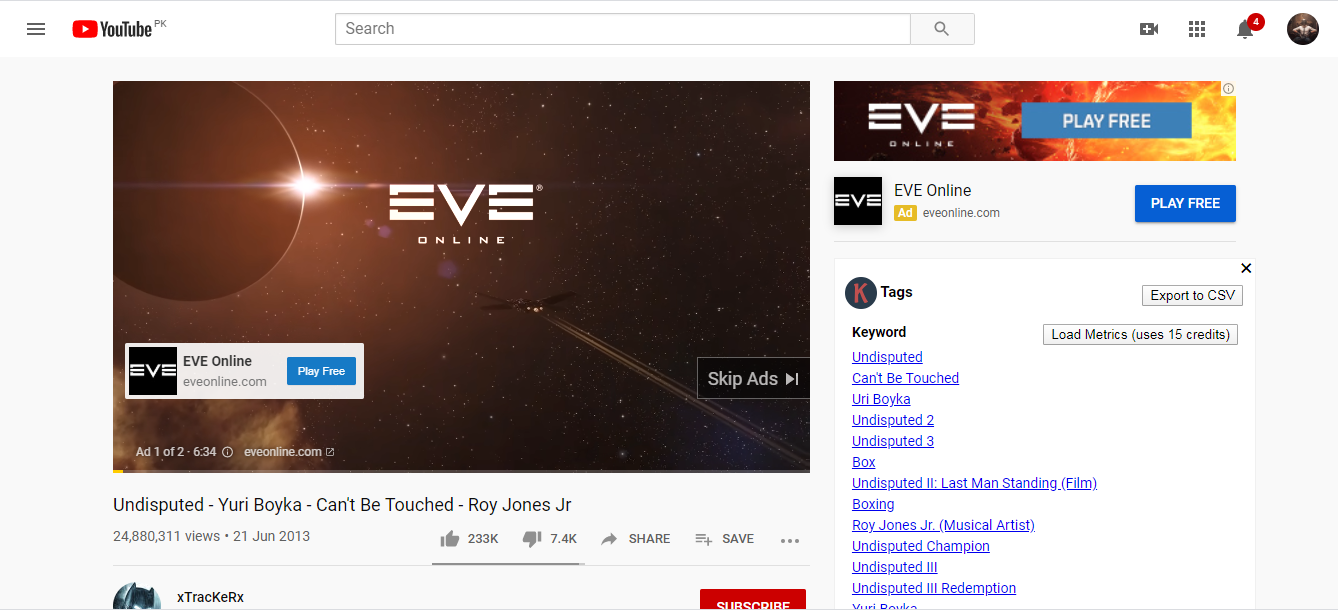Save the video to a playlist
This screenshot has width=1338, height=610.
[724, 538]
